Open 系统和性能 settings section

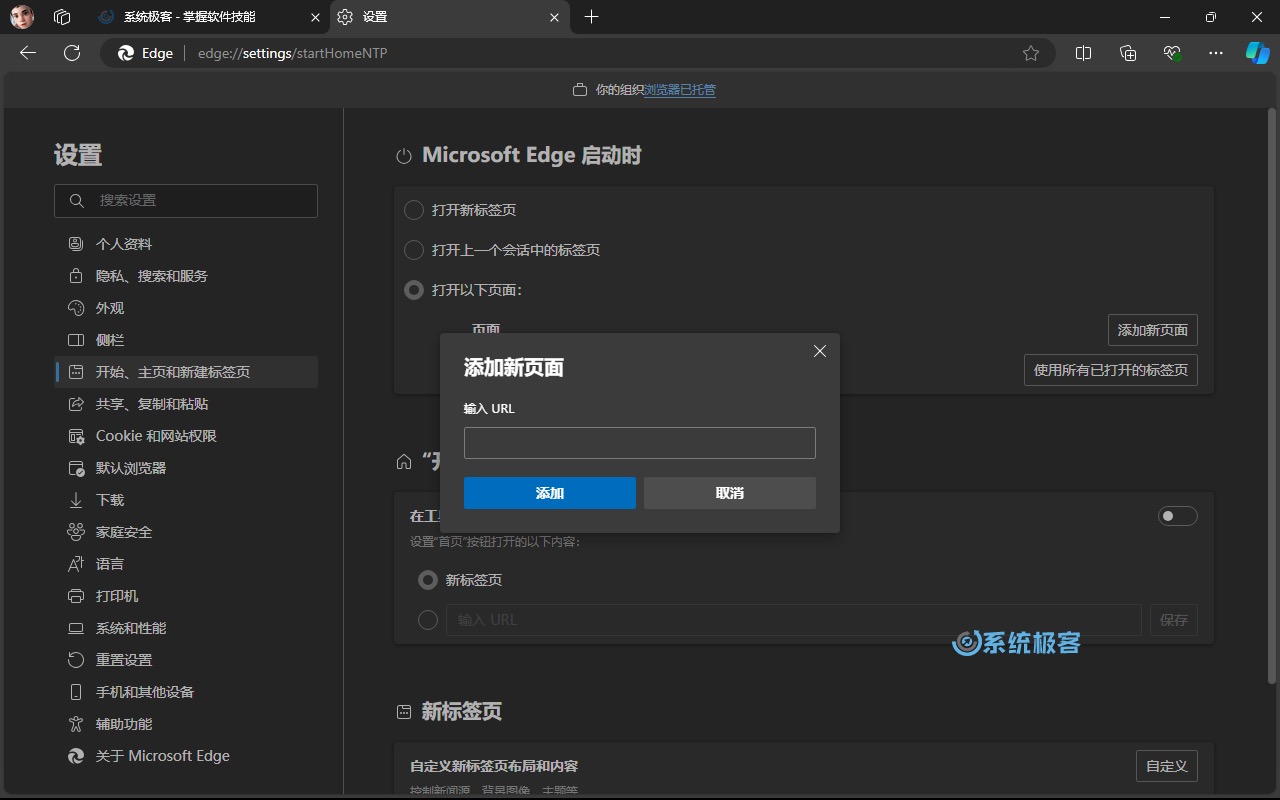pyautogui.click(x=186, y=628)
